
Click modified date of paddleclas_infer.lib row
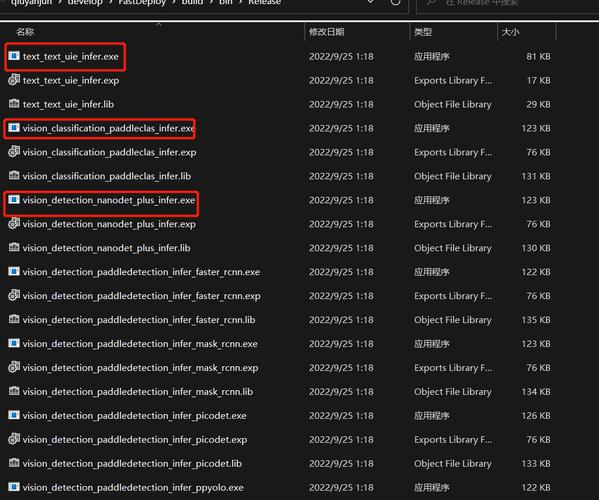coord(341,176)
